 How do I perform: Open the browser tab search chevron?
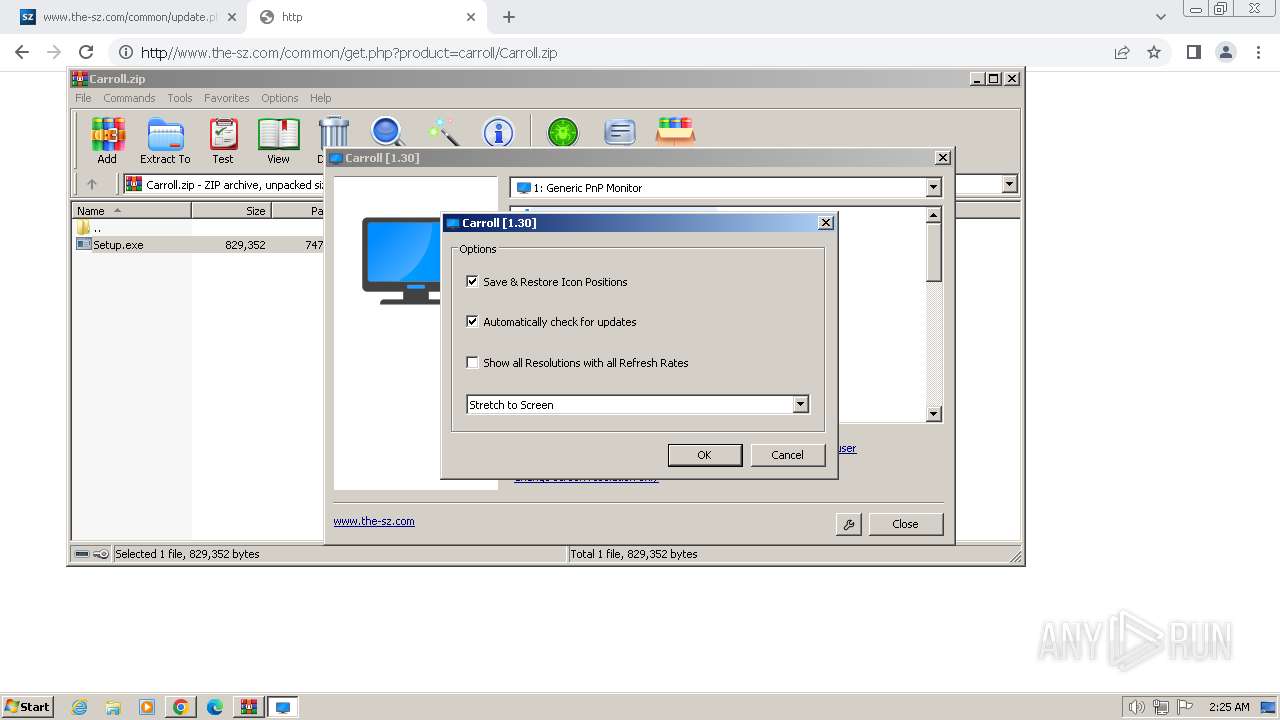coord(1160,17)
